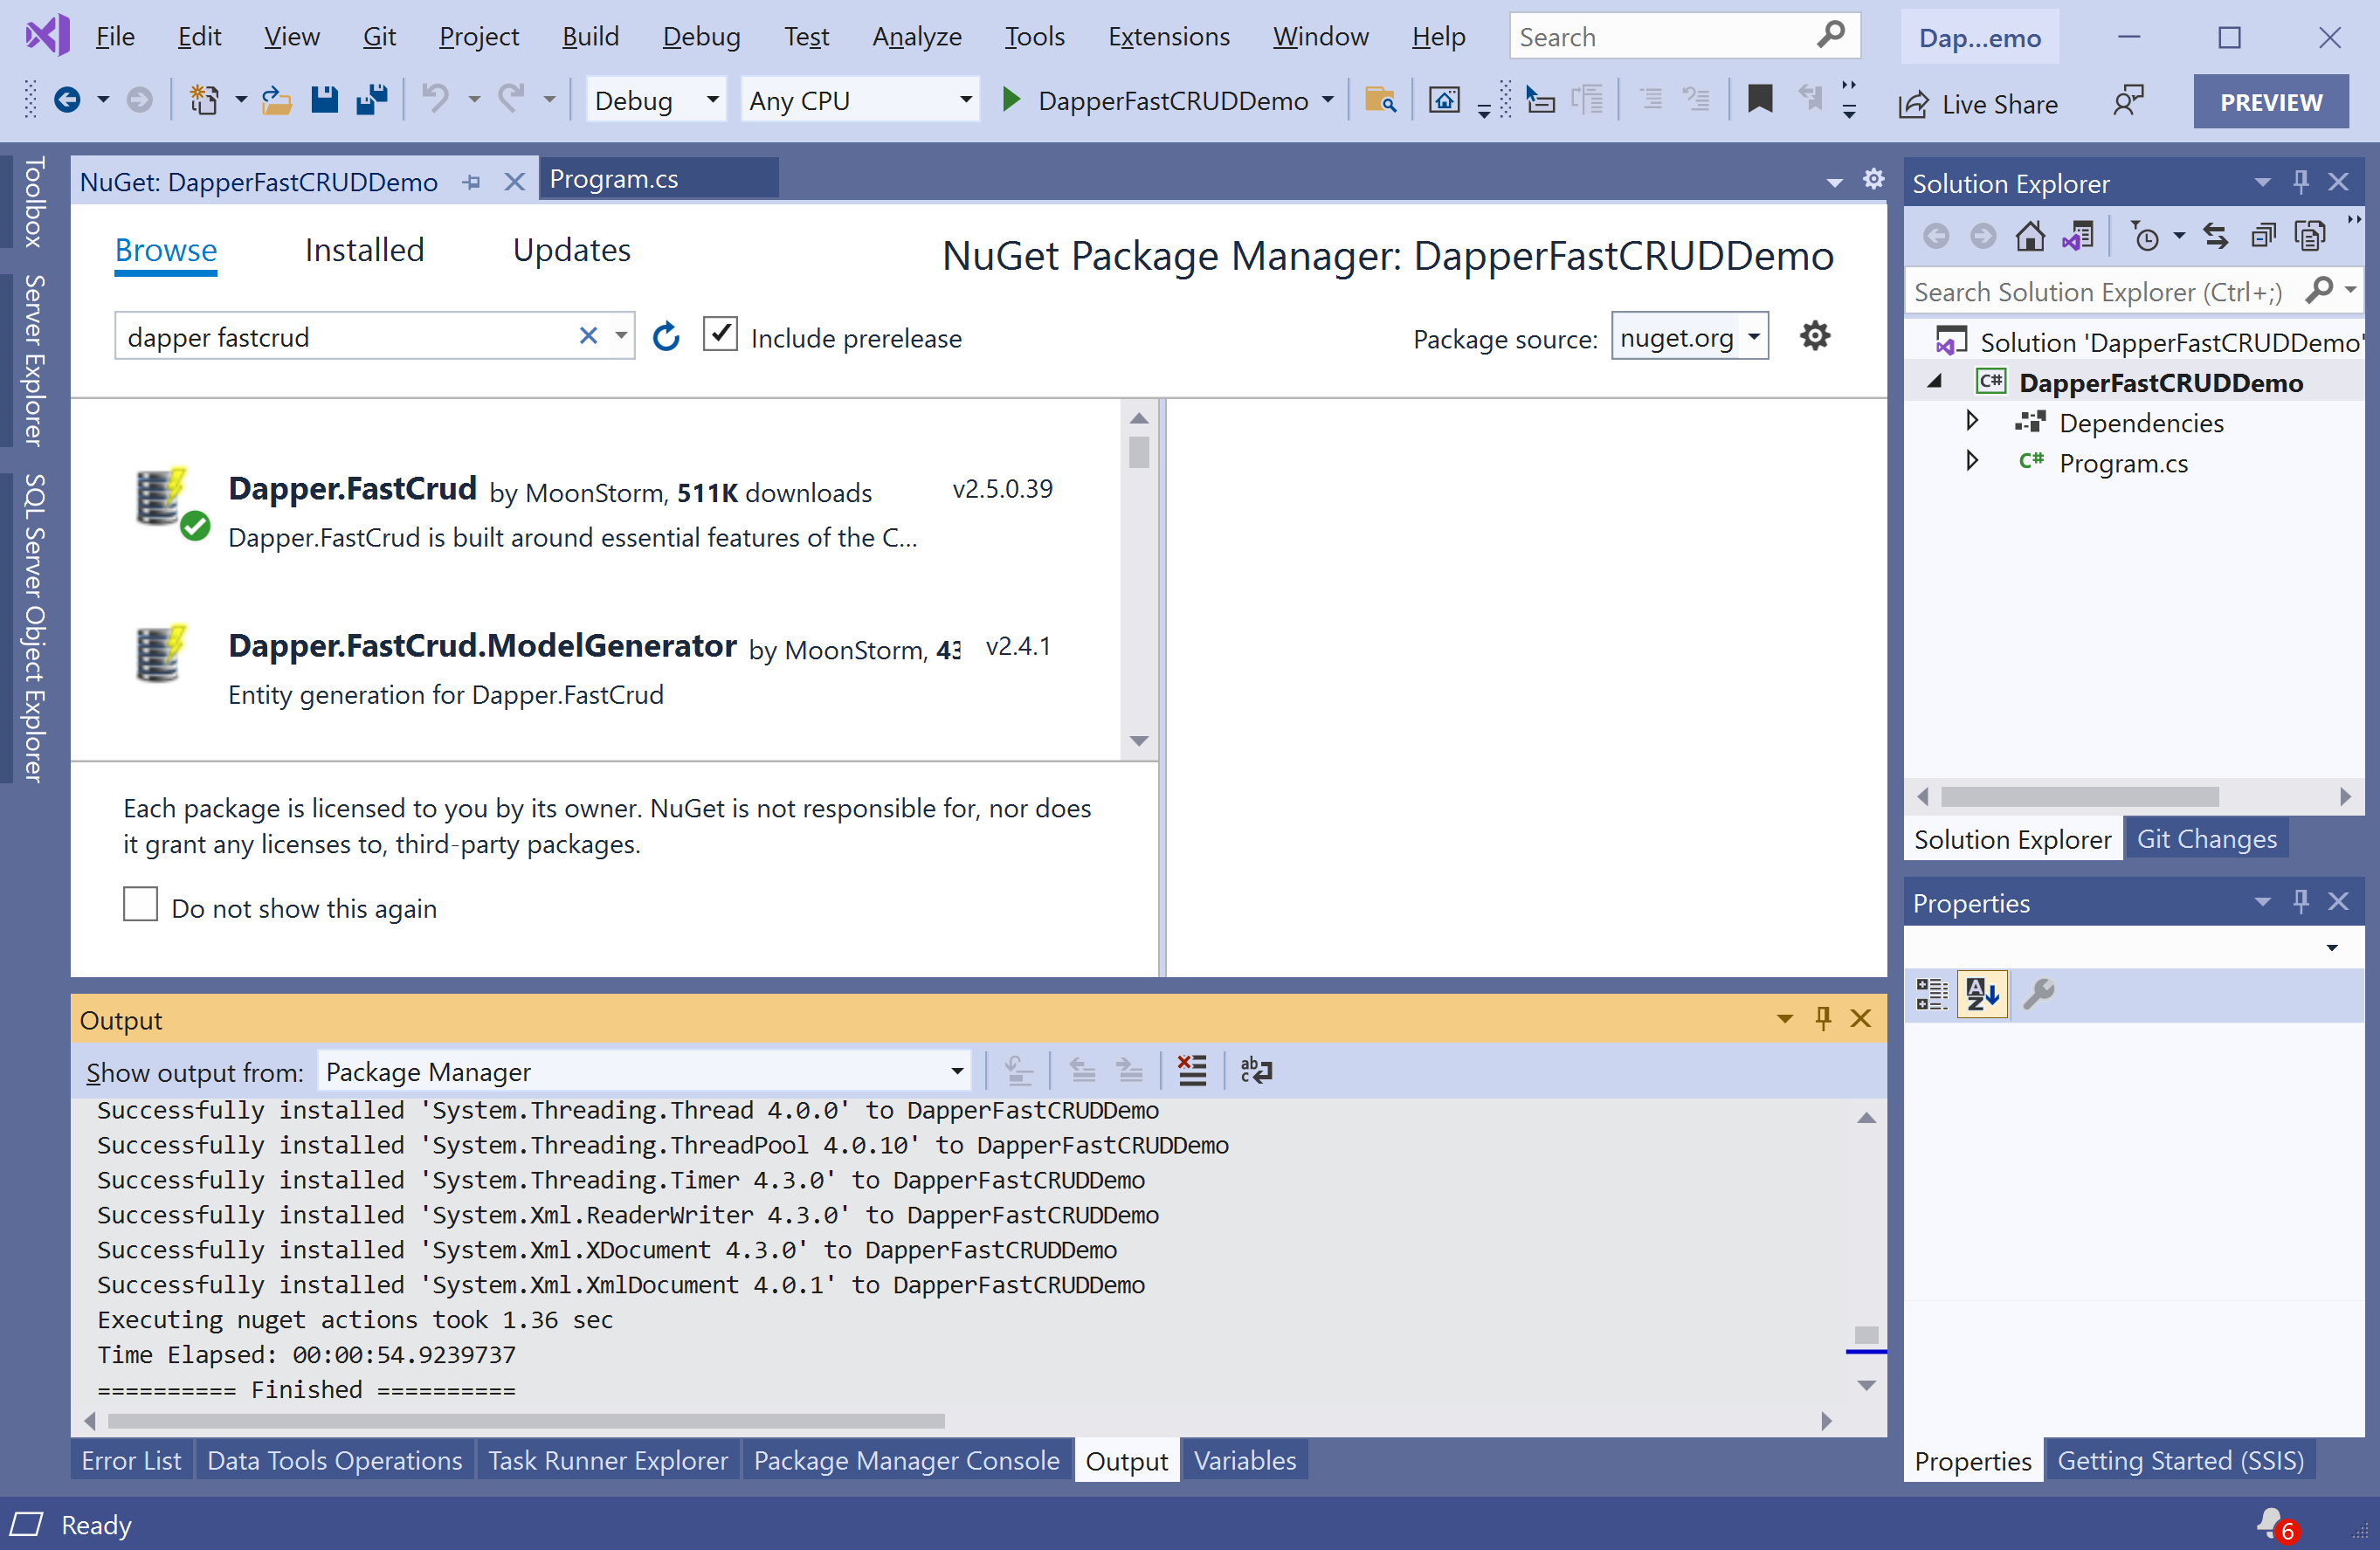Check Do not show this again
The width and height of the screenshot is (2380, 1550).
[x=141, y=904]
